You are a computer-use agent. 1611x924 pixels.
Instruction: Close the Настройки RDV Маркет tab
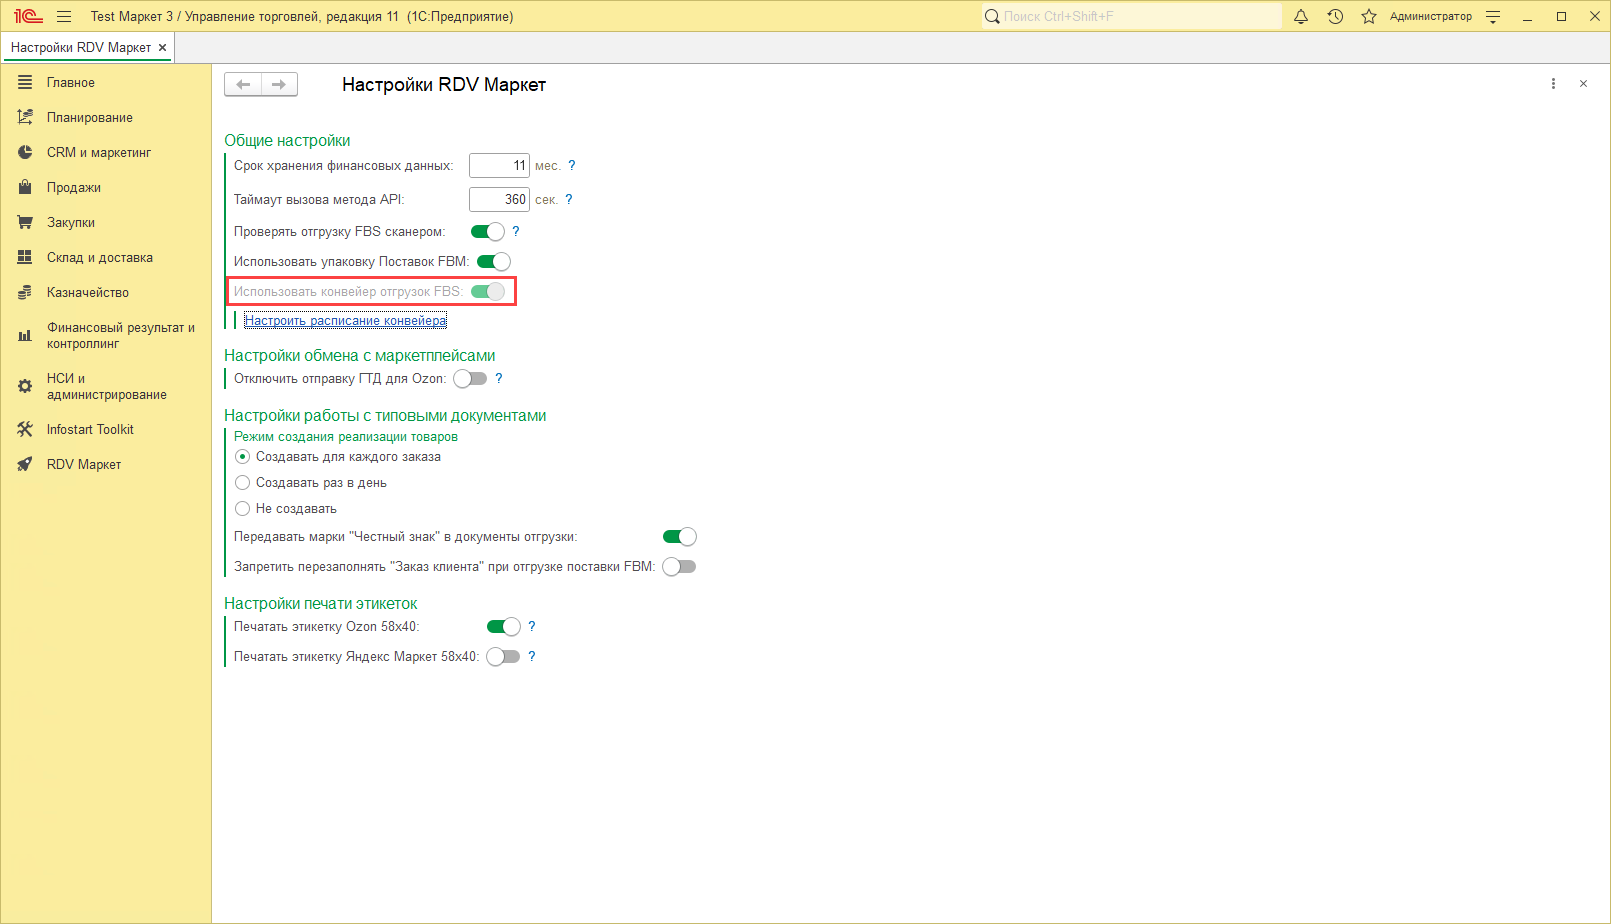click(x=162, y=47)
